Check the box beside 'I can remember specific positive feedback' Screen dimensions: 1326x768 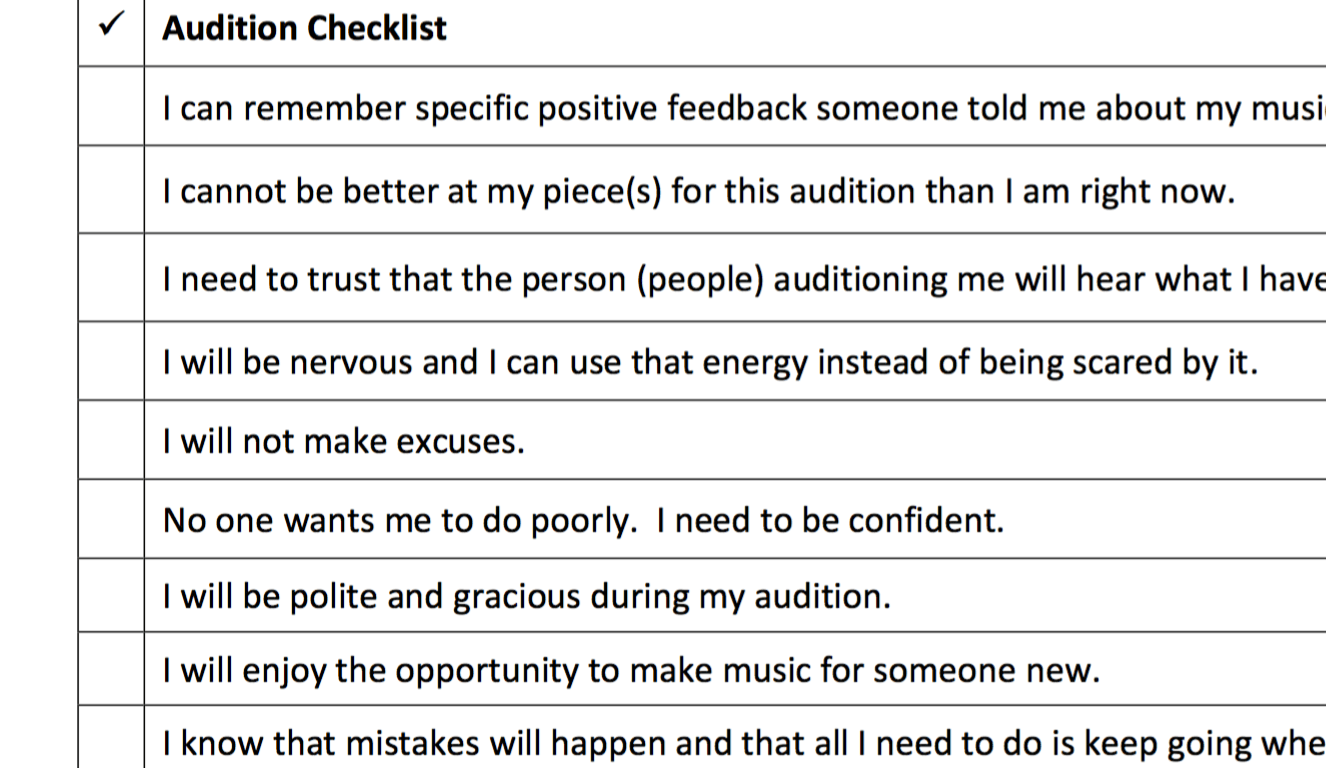[111, 107]
